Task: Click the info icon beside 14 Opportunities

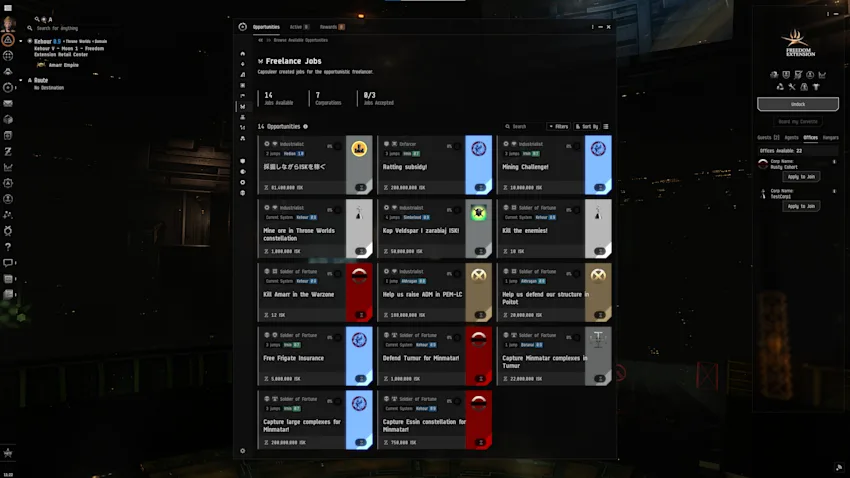Action: pos(305,126)
